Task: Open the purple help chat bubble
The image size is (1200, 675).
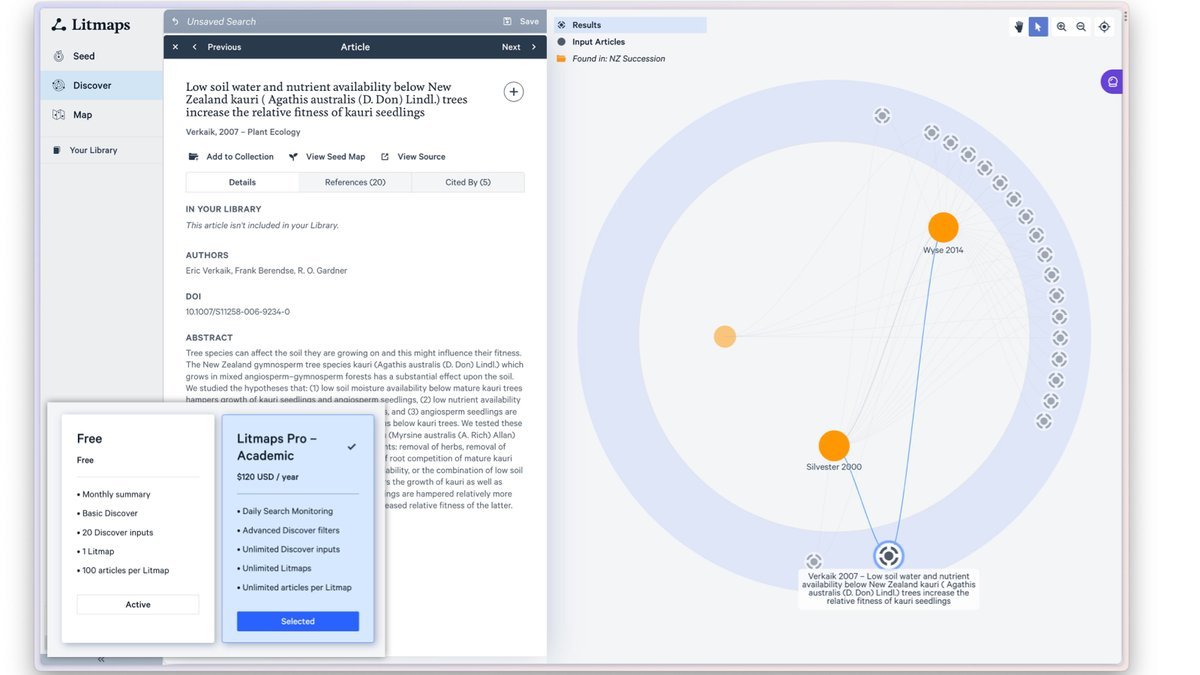Action: (x=1112, y=82)
